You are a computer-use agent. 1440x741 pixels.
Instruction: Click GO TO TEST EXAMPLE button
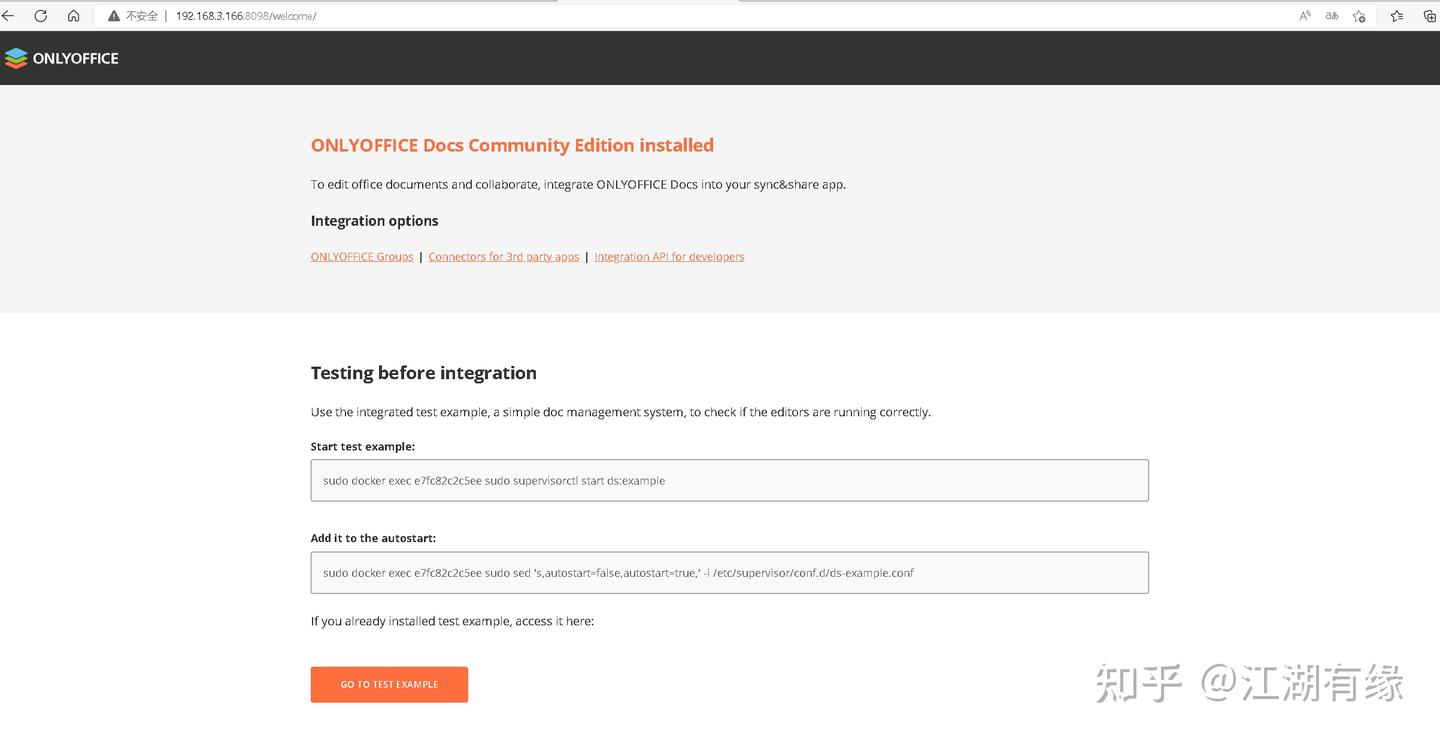pos(389,684)
